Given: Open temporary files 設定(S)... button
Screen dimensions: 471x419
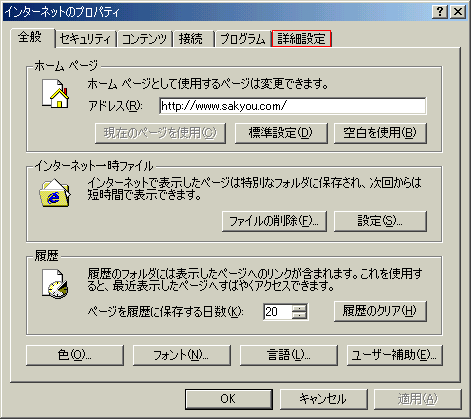Looking at the screenshot, I should (x=380, y=221).
